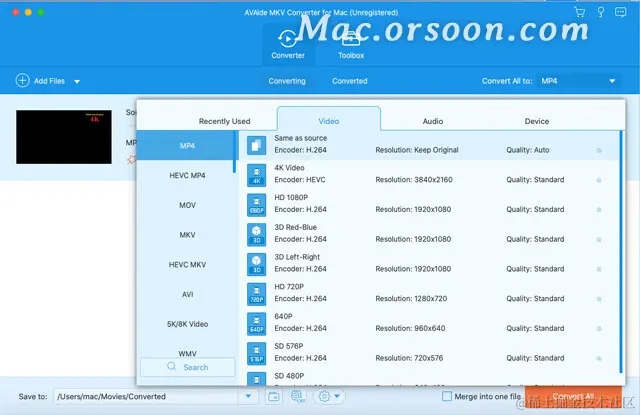Select the SD 576P preset icon
Image resolution: width=640 pixels, height=415 pixels.
(256, 353)
